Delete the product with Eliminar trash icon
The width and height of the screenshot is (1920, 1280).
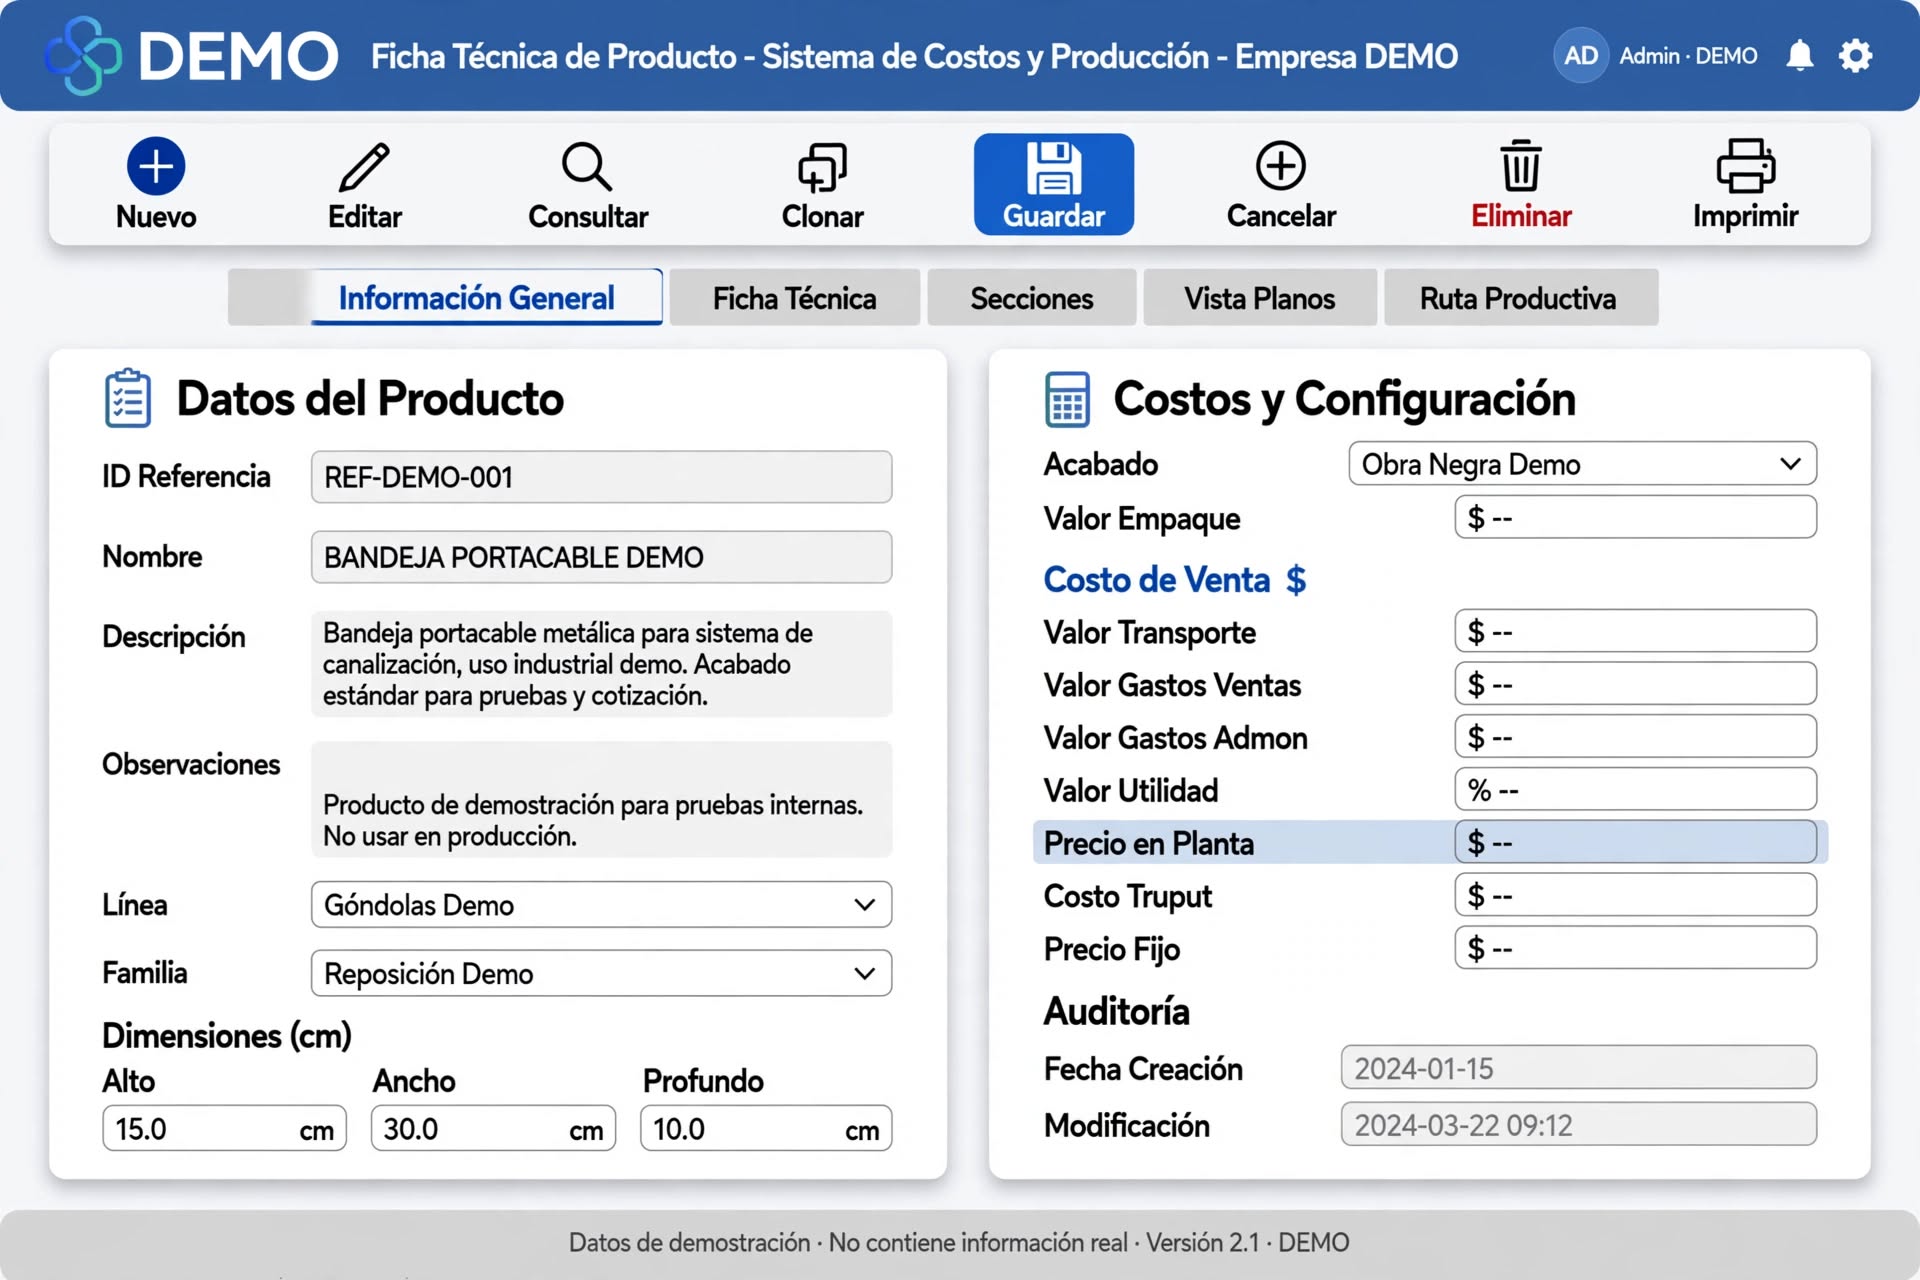pyautogui.click(x=1521, y=166)
